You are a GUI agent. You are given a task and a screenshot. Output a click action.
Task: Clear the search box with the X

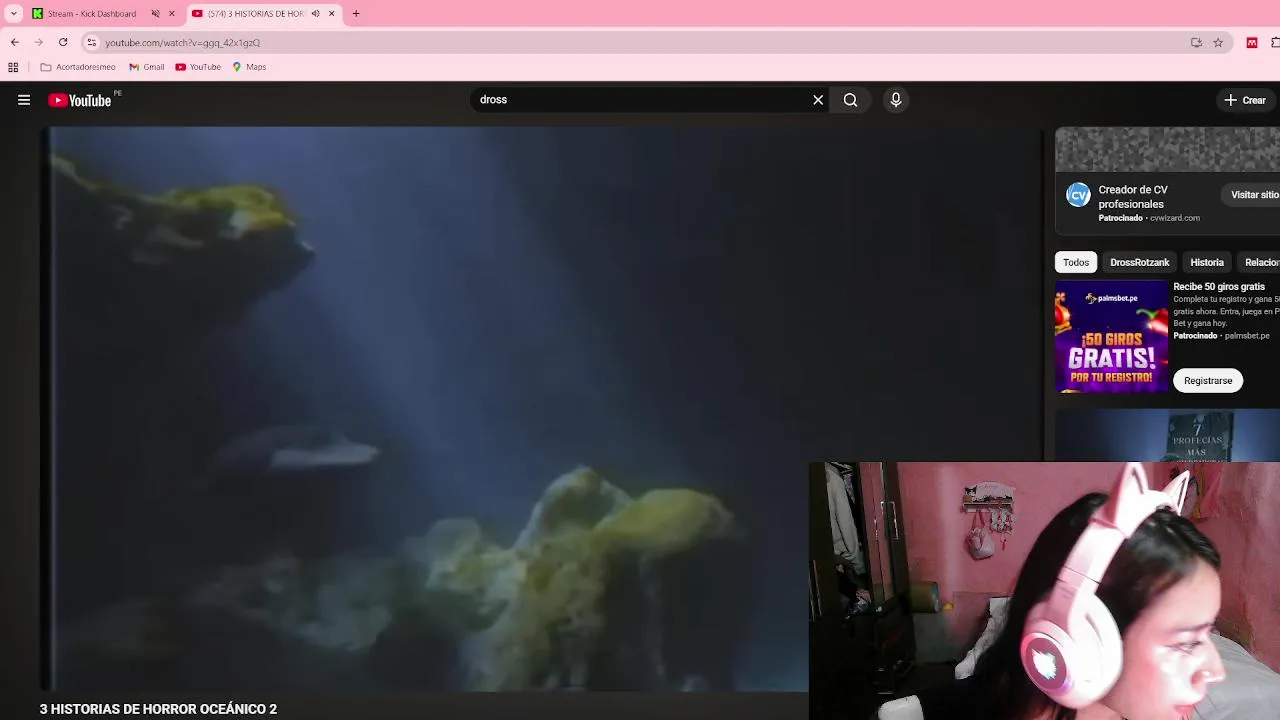[x=818, y=100]
